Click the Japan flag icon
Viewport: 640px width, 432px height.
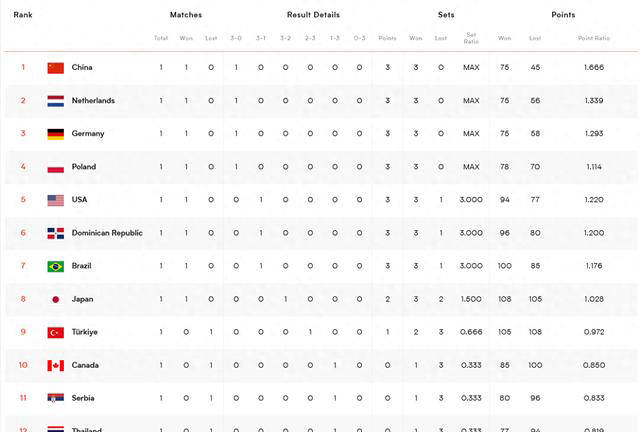56,299
